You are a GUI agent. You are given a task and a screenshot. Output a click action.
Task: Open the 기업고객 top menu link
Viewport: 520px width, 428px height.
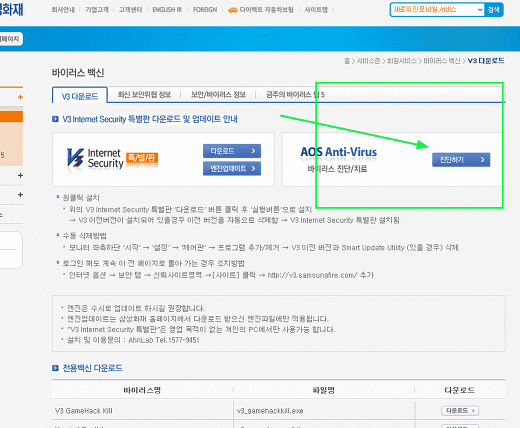pyautogui.click(x=97, y=10)
